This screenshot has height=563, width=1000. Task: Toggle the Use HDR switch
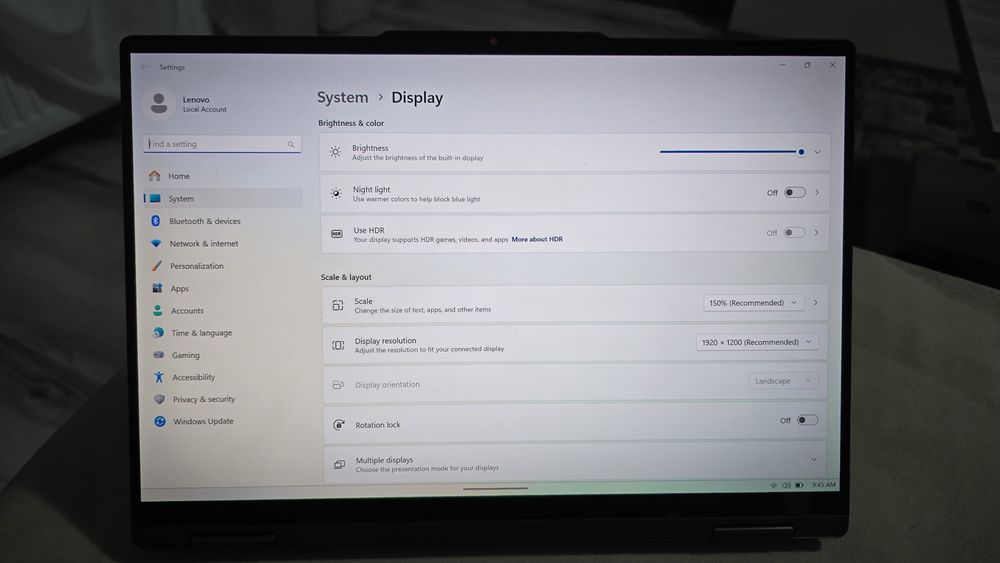tap(794, 233)
